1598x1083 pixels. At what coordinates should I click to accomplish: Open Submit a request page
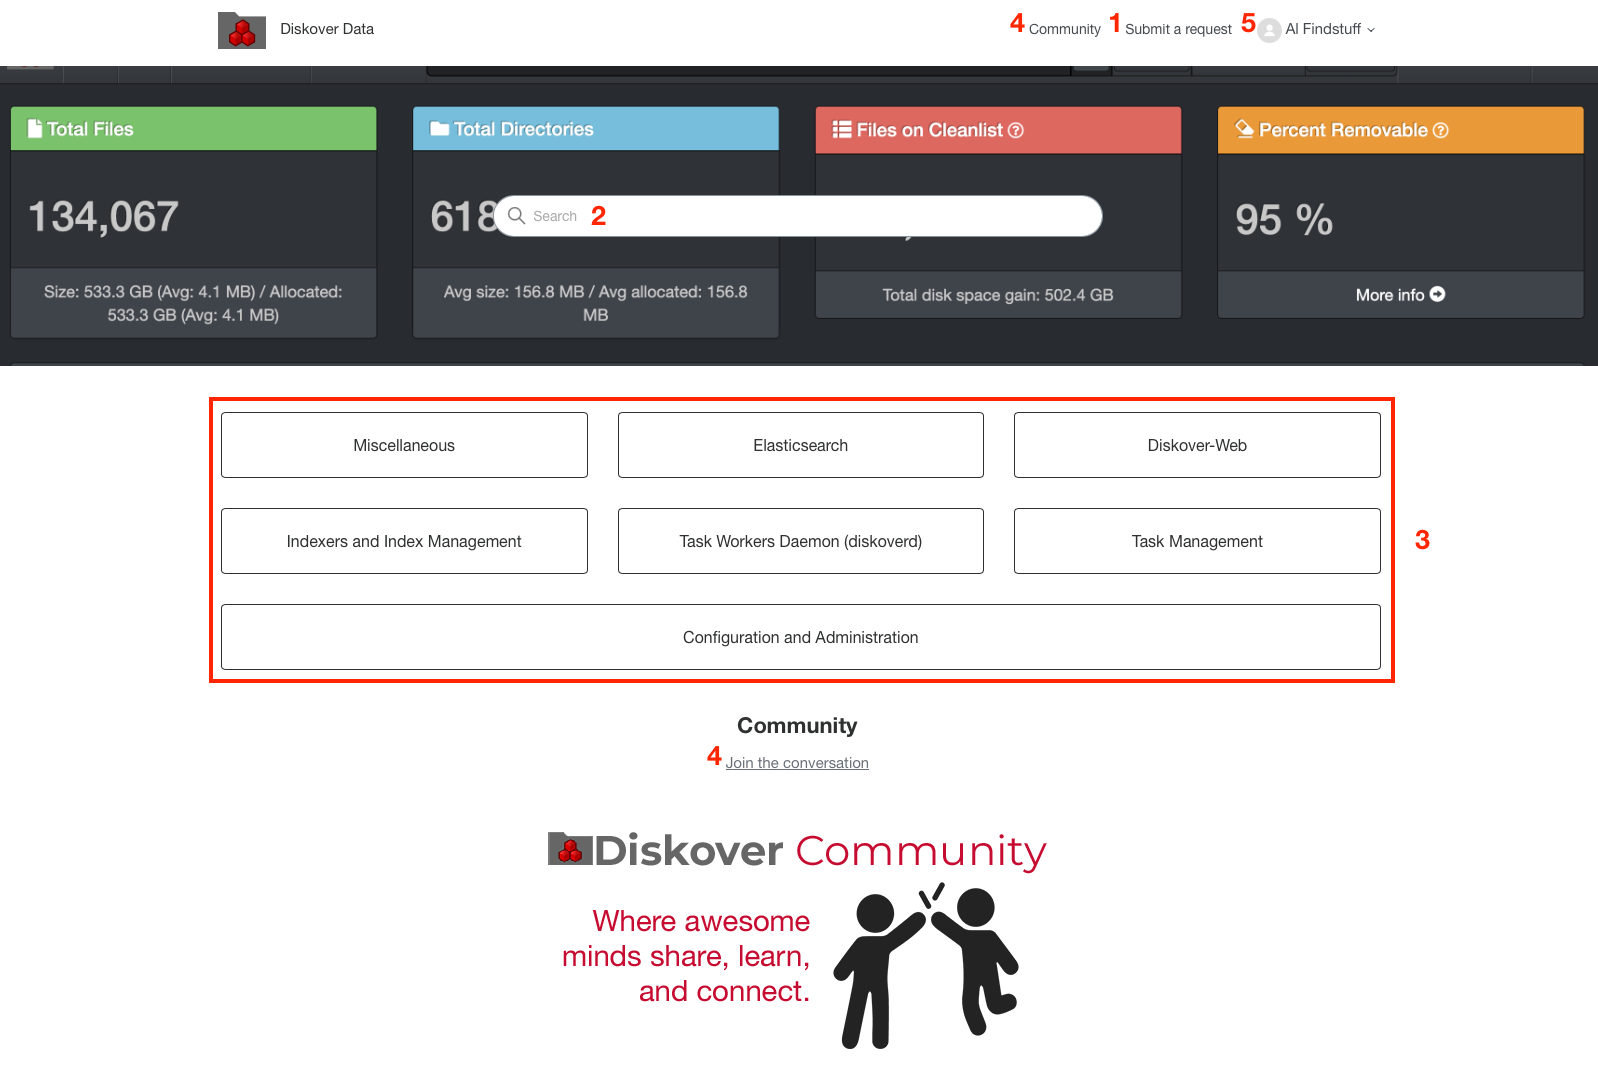click(x=1178, y=30)
